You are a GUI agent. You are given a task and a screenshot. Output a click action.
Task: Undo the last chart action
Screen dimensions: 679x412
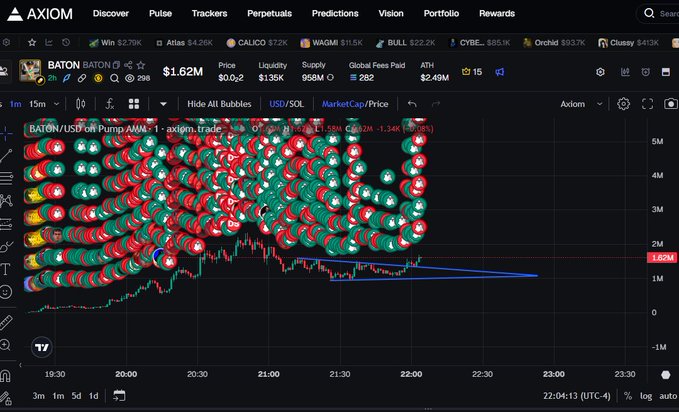point(412,104)
